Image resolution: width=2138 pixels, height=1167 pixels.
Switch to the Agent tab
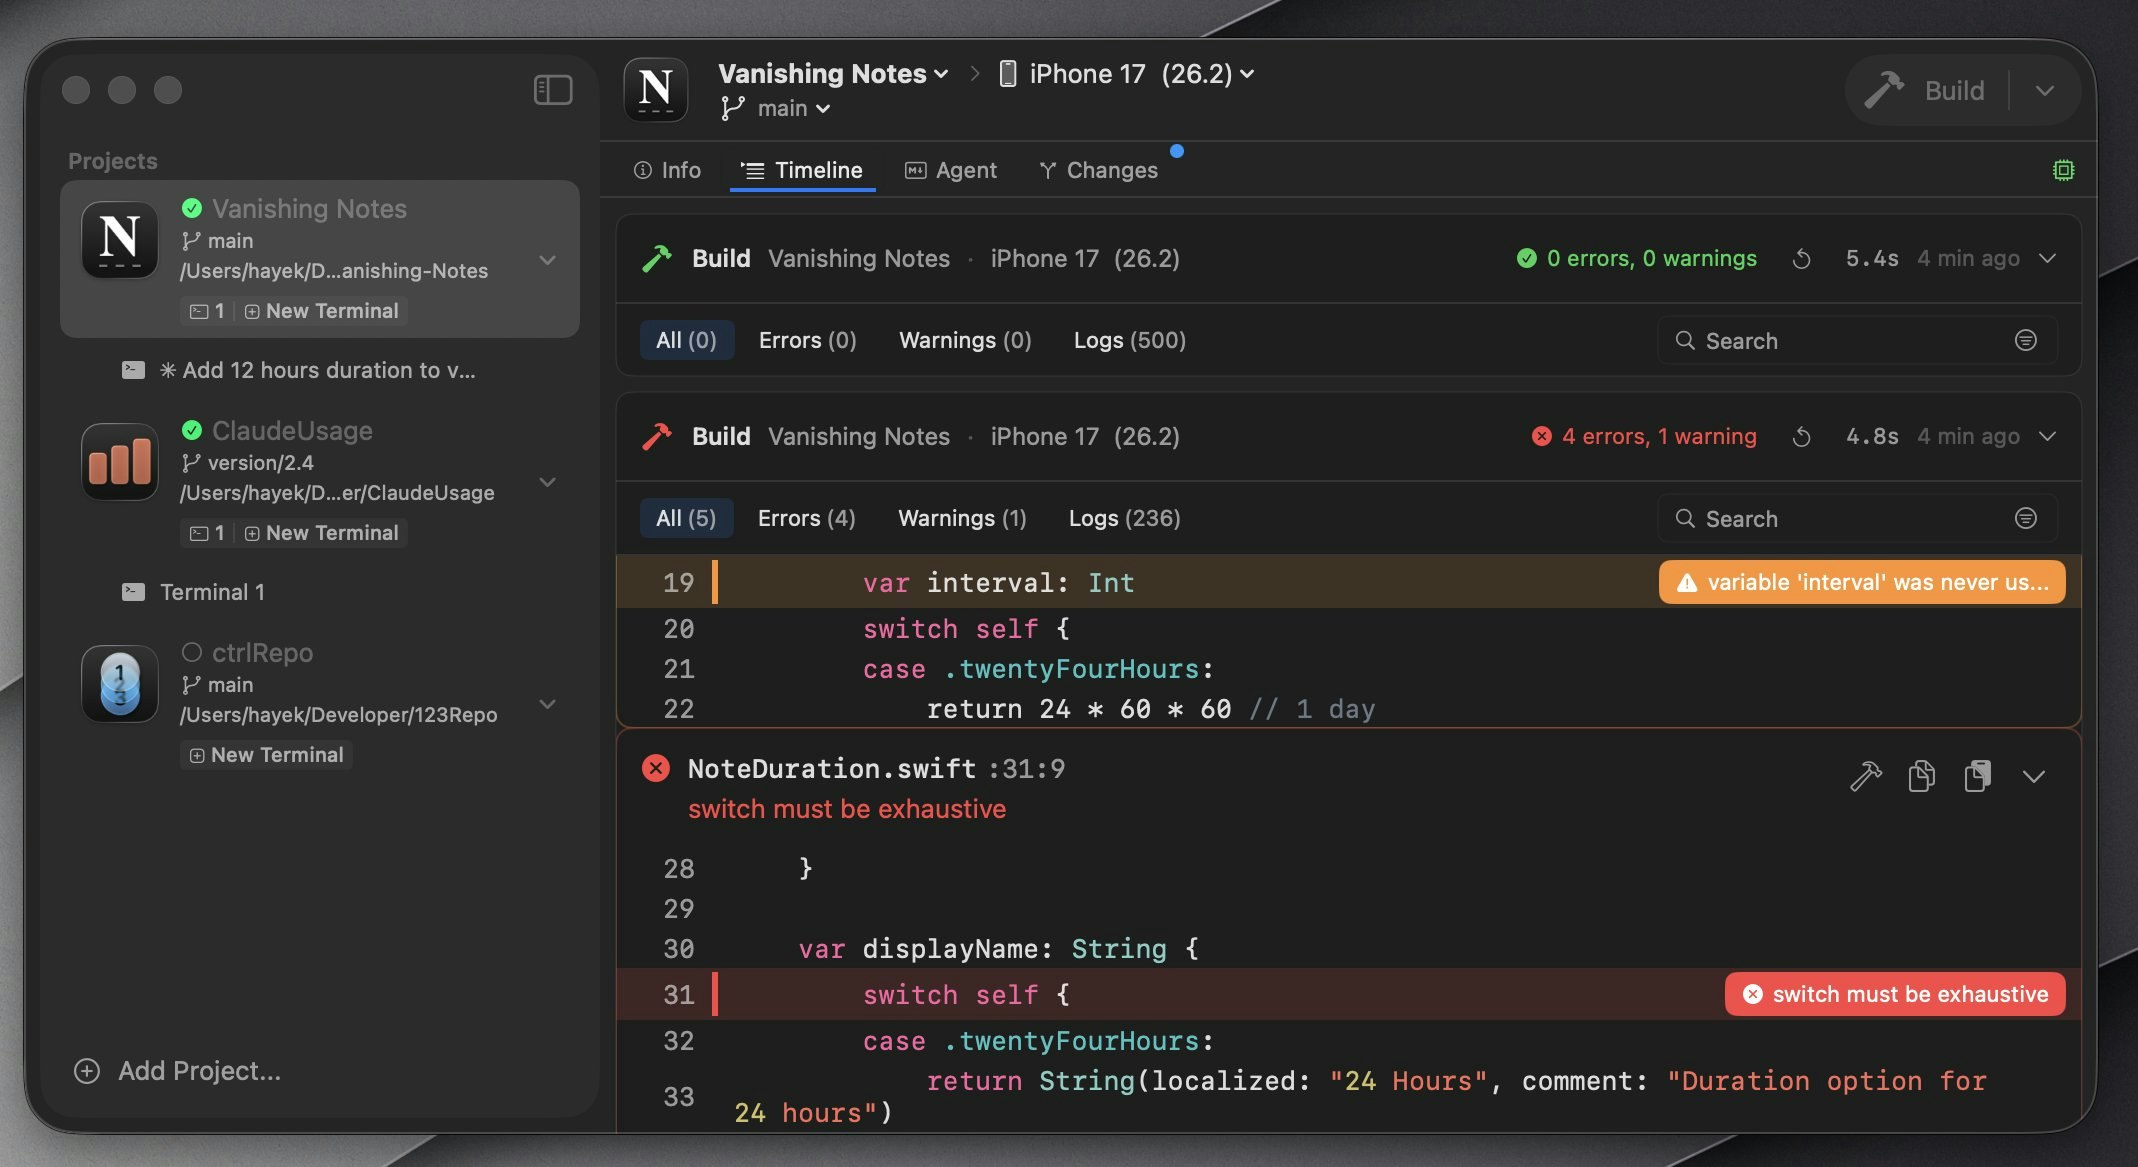[951, 171]
